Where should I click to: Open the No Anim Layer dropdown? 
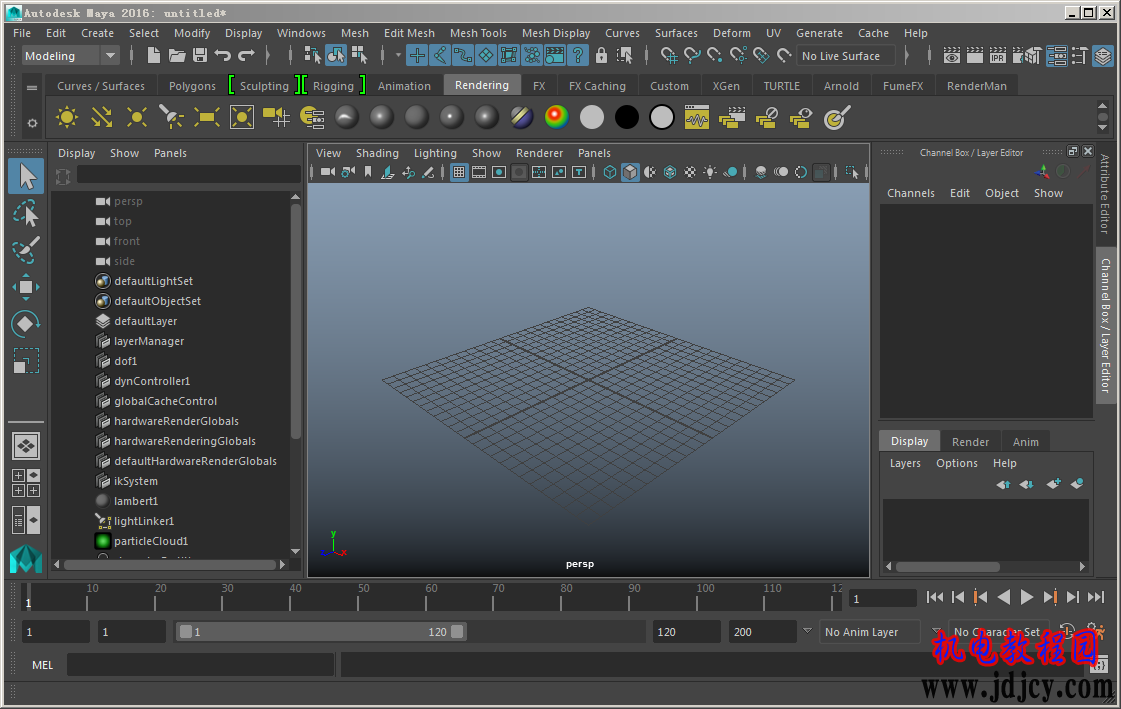[871, 632]
